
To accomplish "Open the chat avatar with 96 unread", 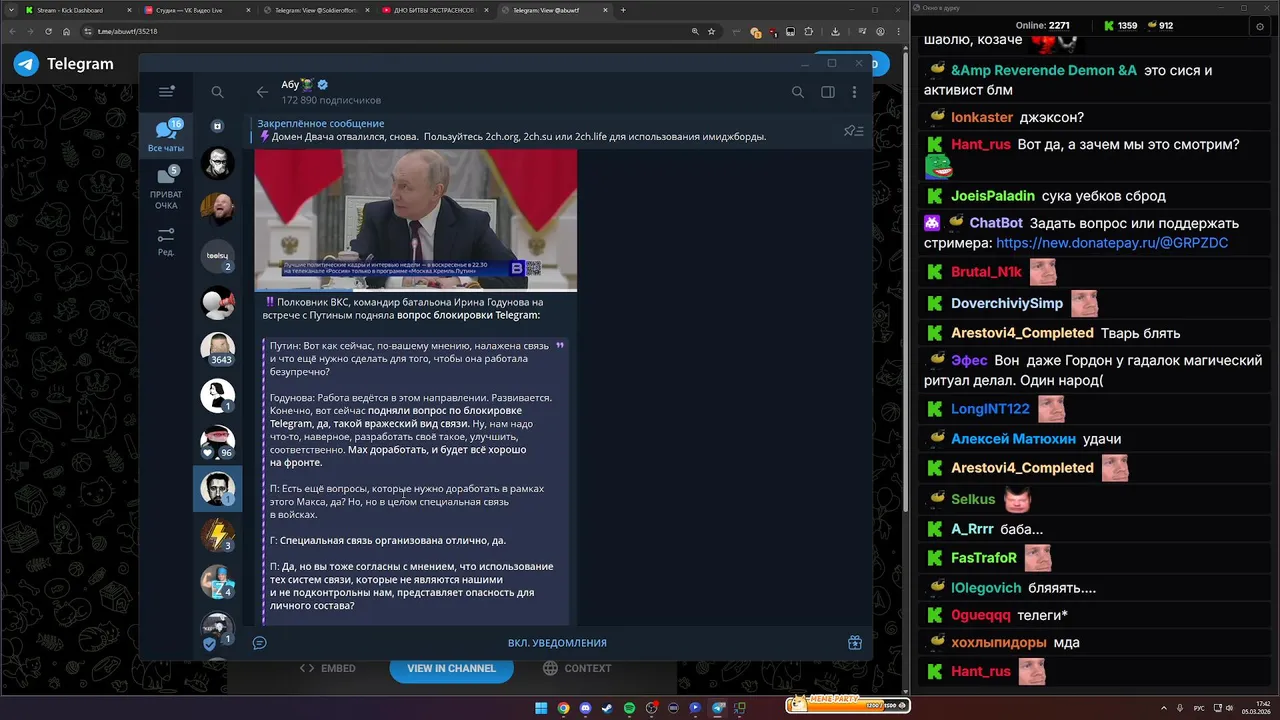I will pyautogui.click(x=217, y=442).
